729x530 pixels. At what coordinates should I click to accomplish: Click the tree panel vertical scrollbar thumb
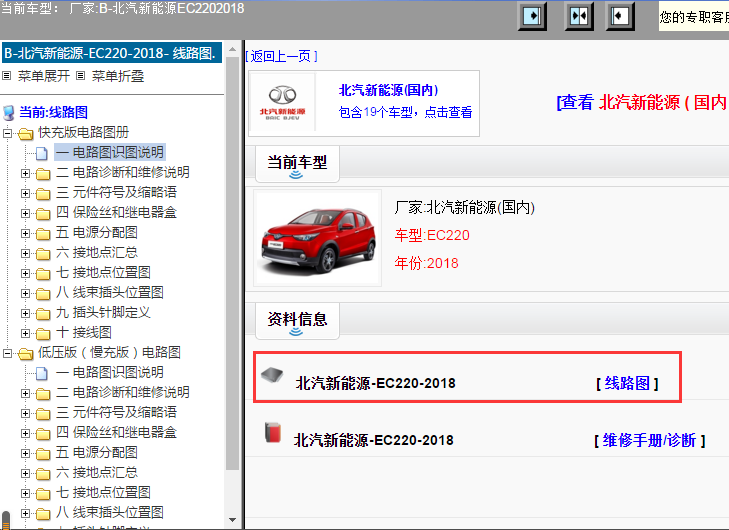[x=232, y=263]
